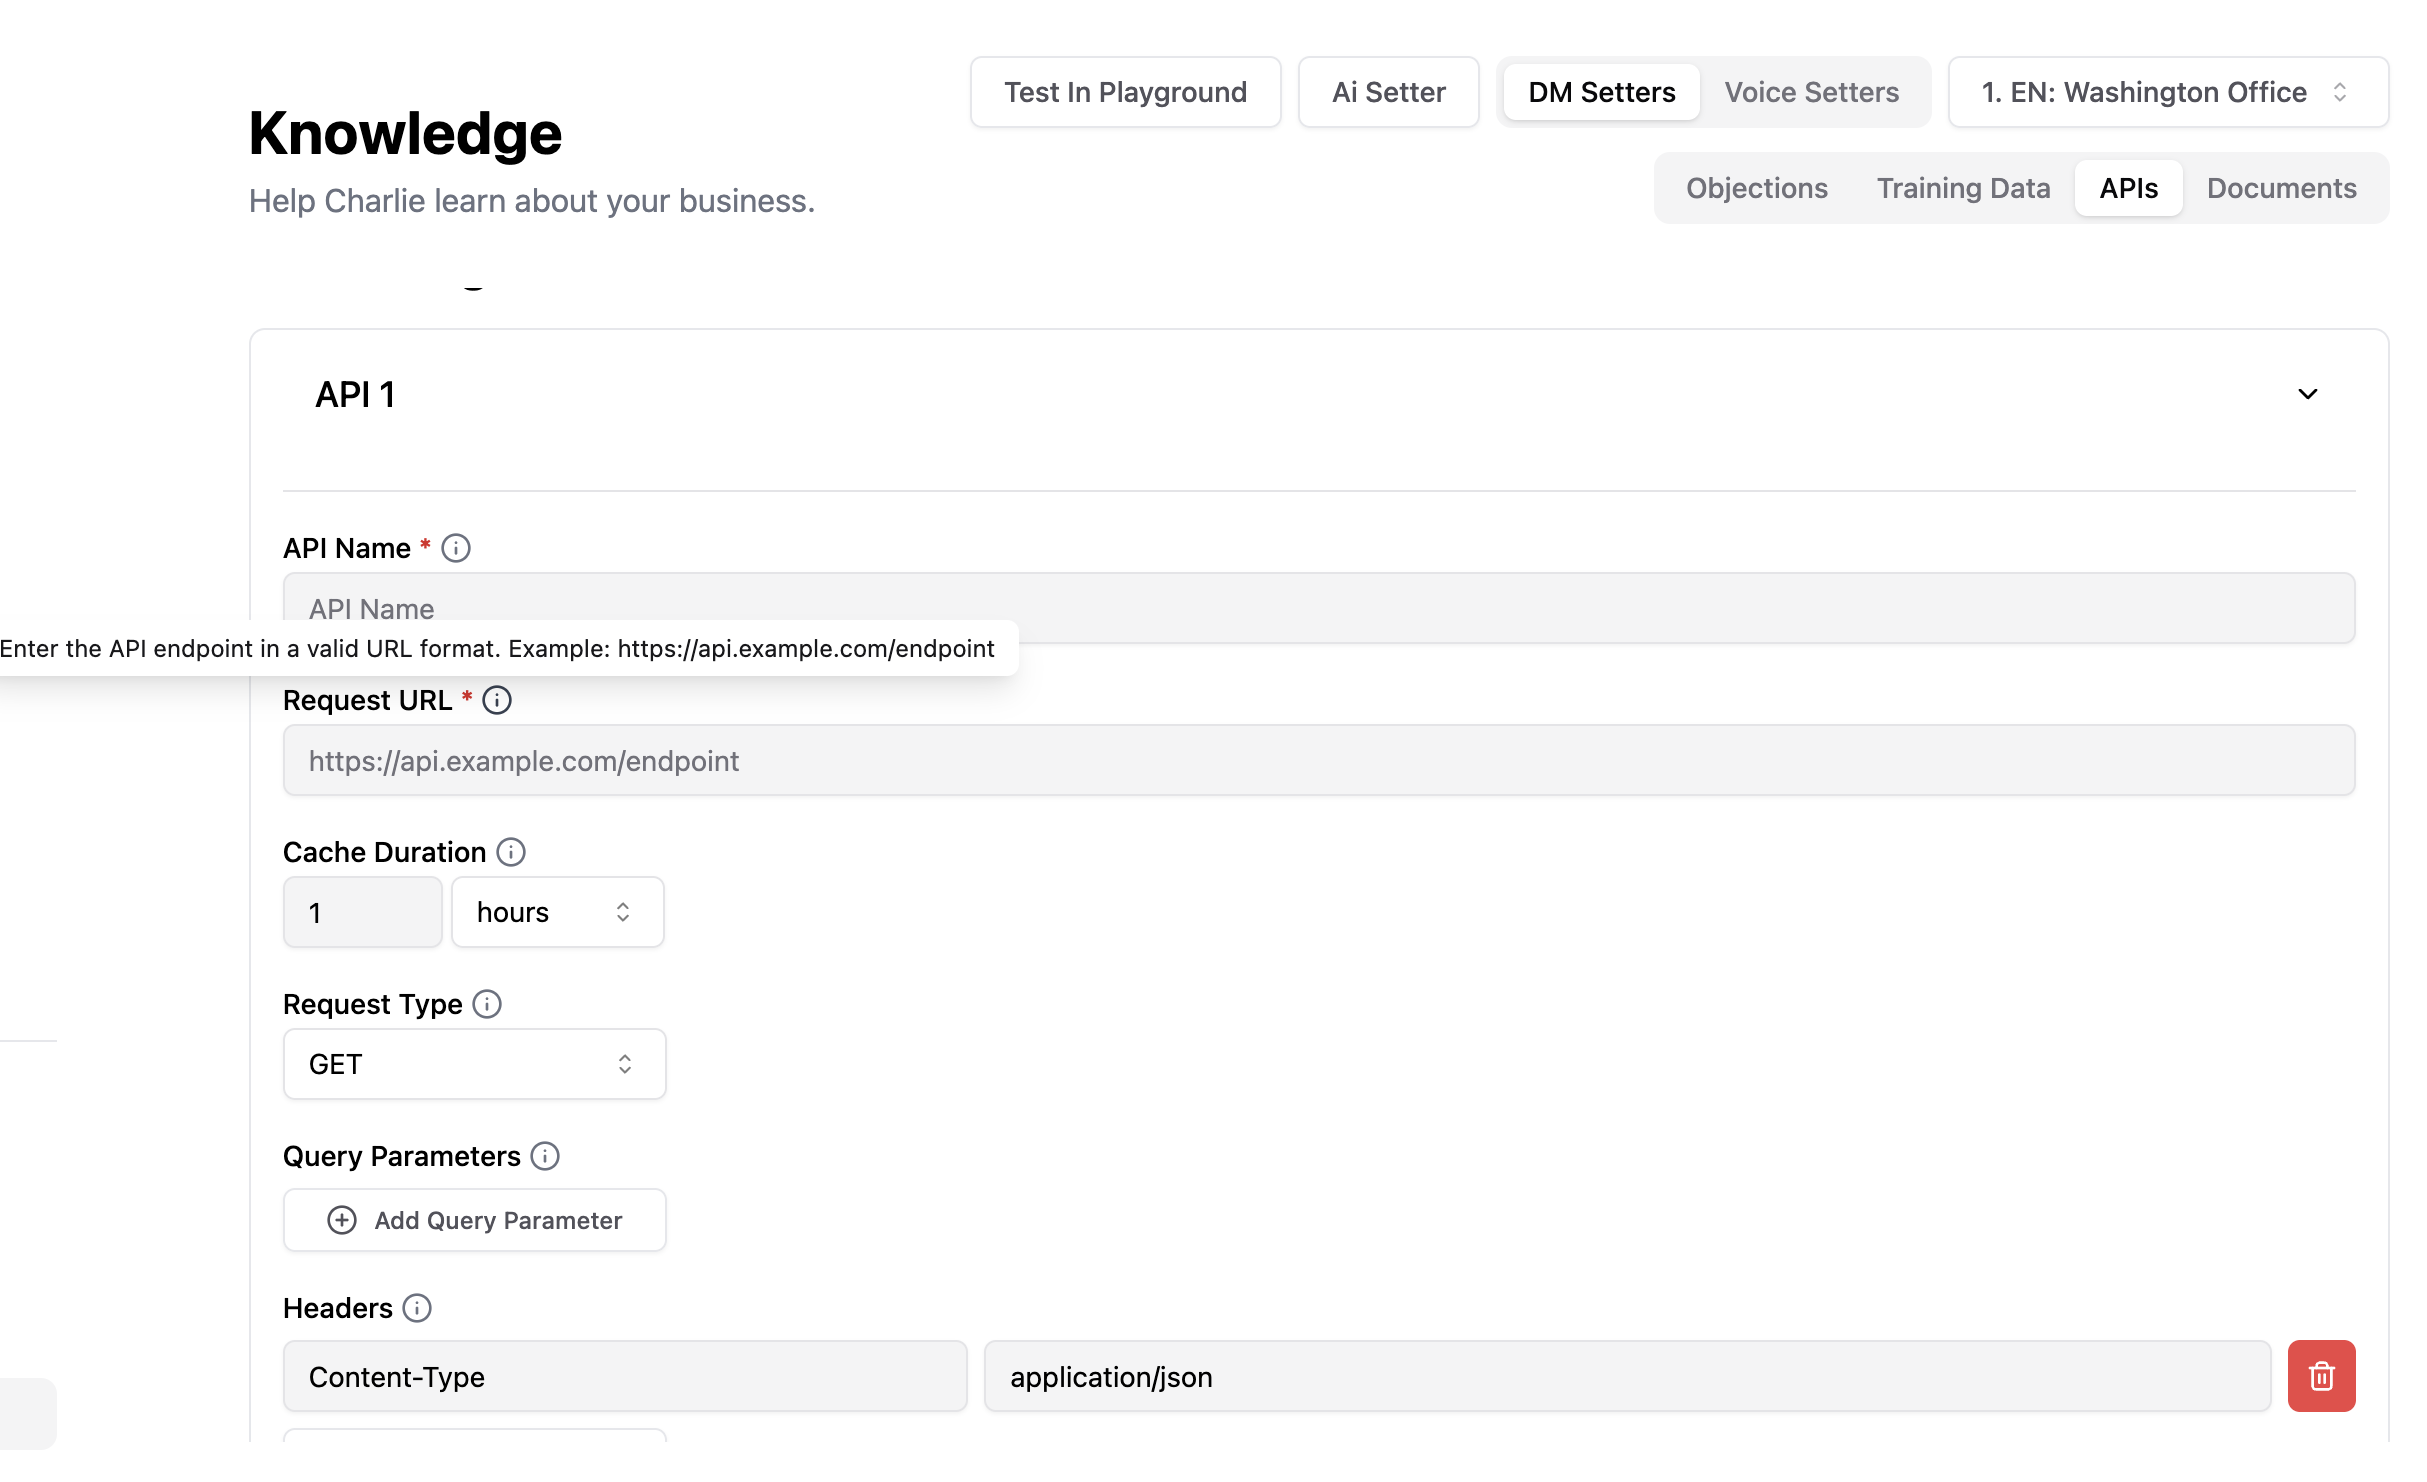Click the API 1 section title
This screenshot has width=2427, height=1482.
(355, 394)
